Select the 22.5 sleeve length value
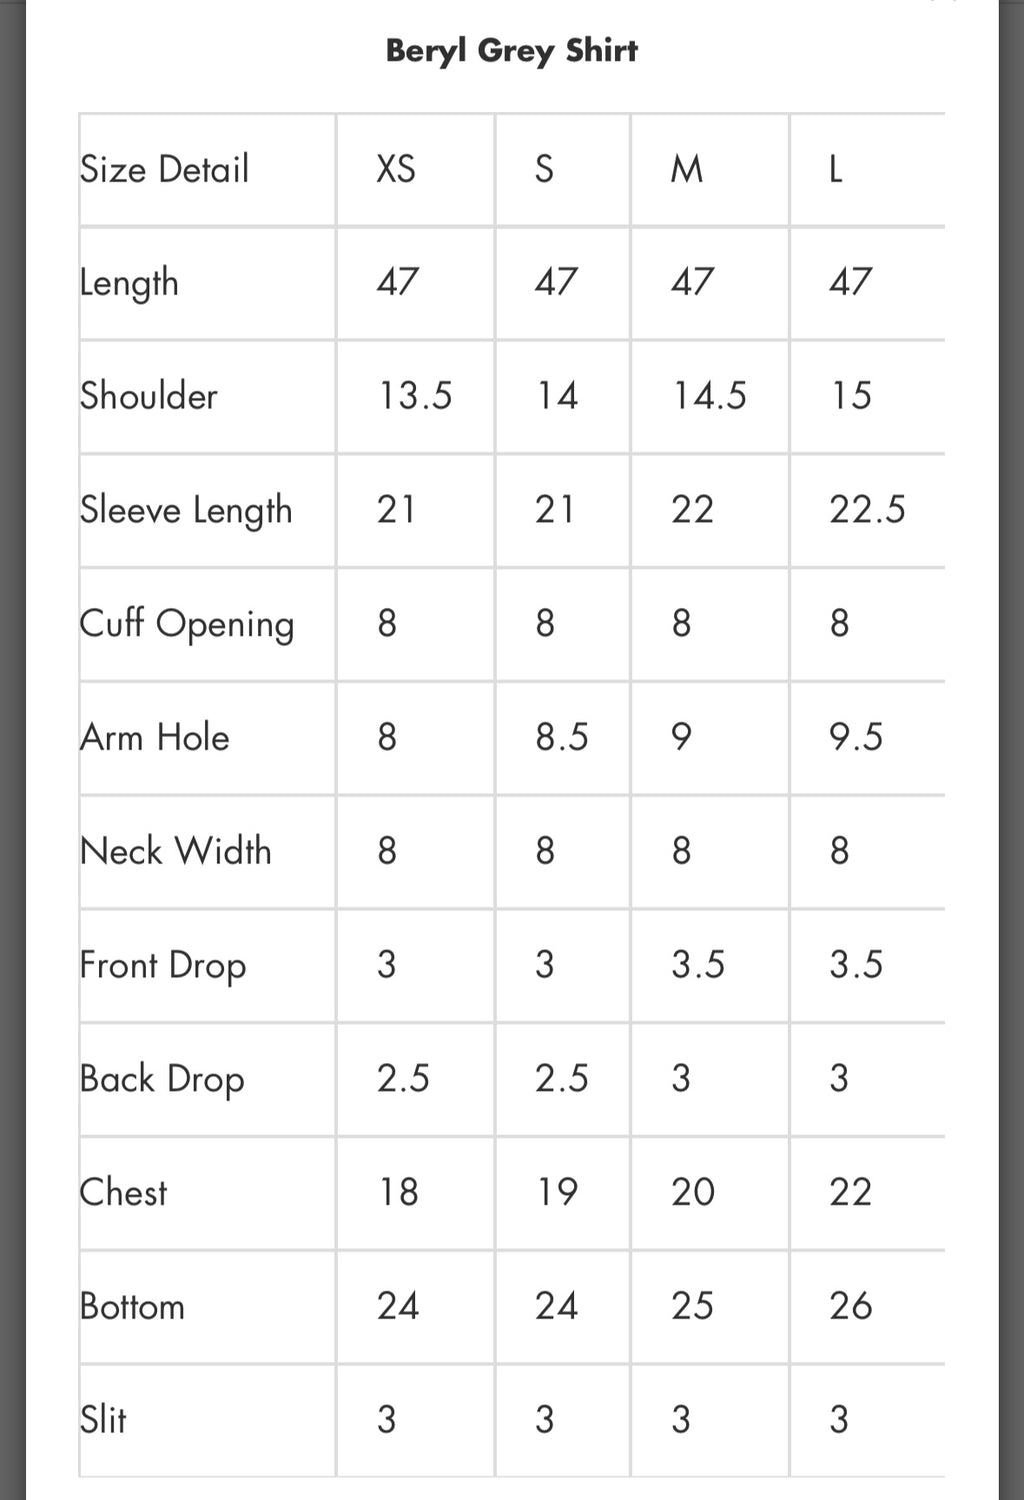The image size is (1024, 1500). (867, 510)
